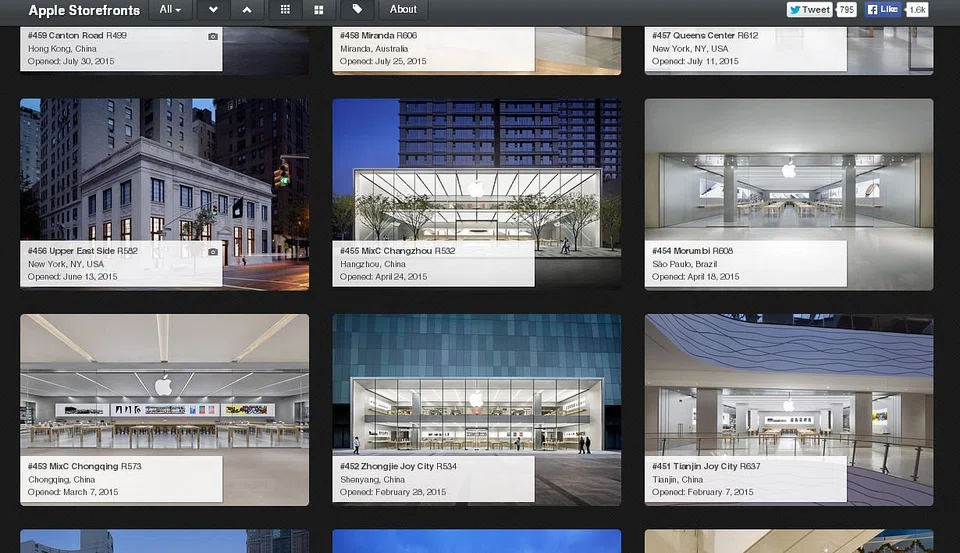Click the Apple Storefronts site title

[x=84, y=10]
